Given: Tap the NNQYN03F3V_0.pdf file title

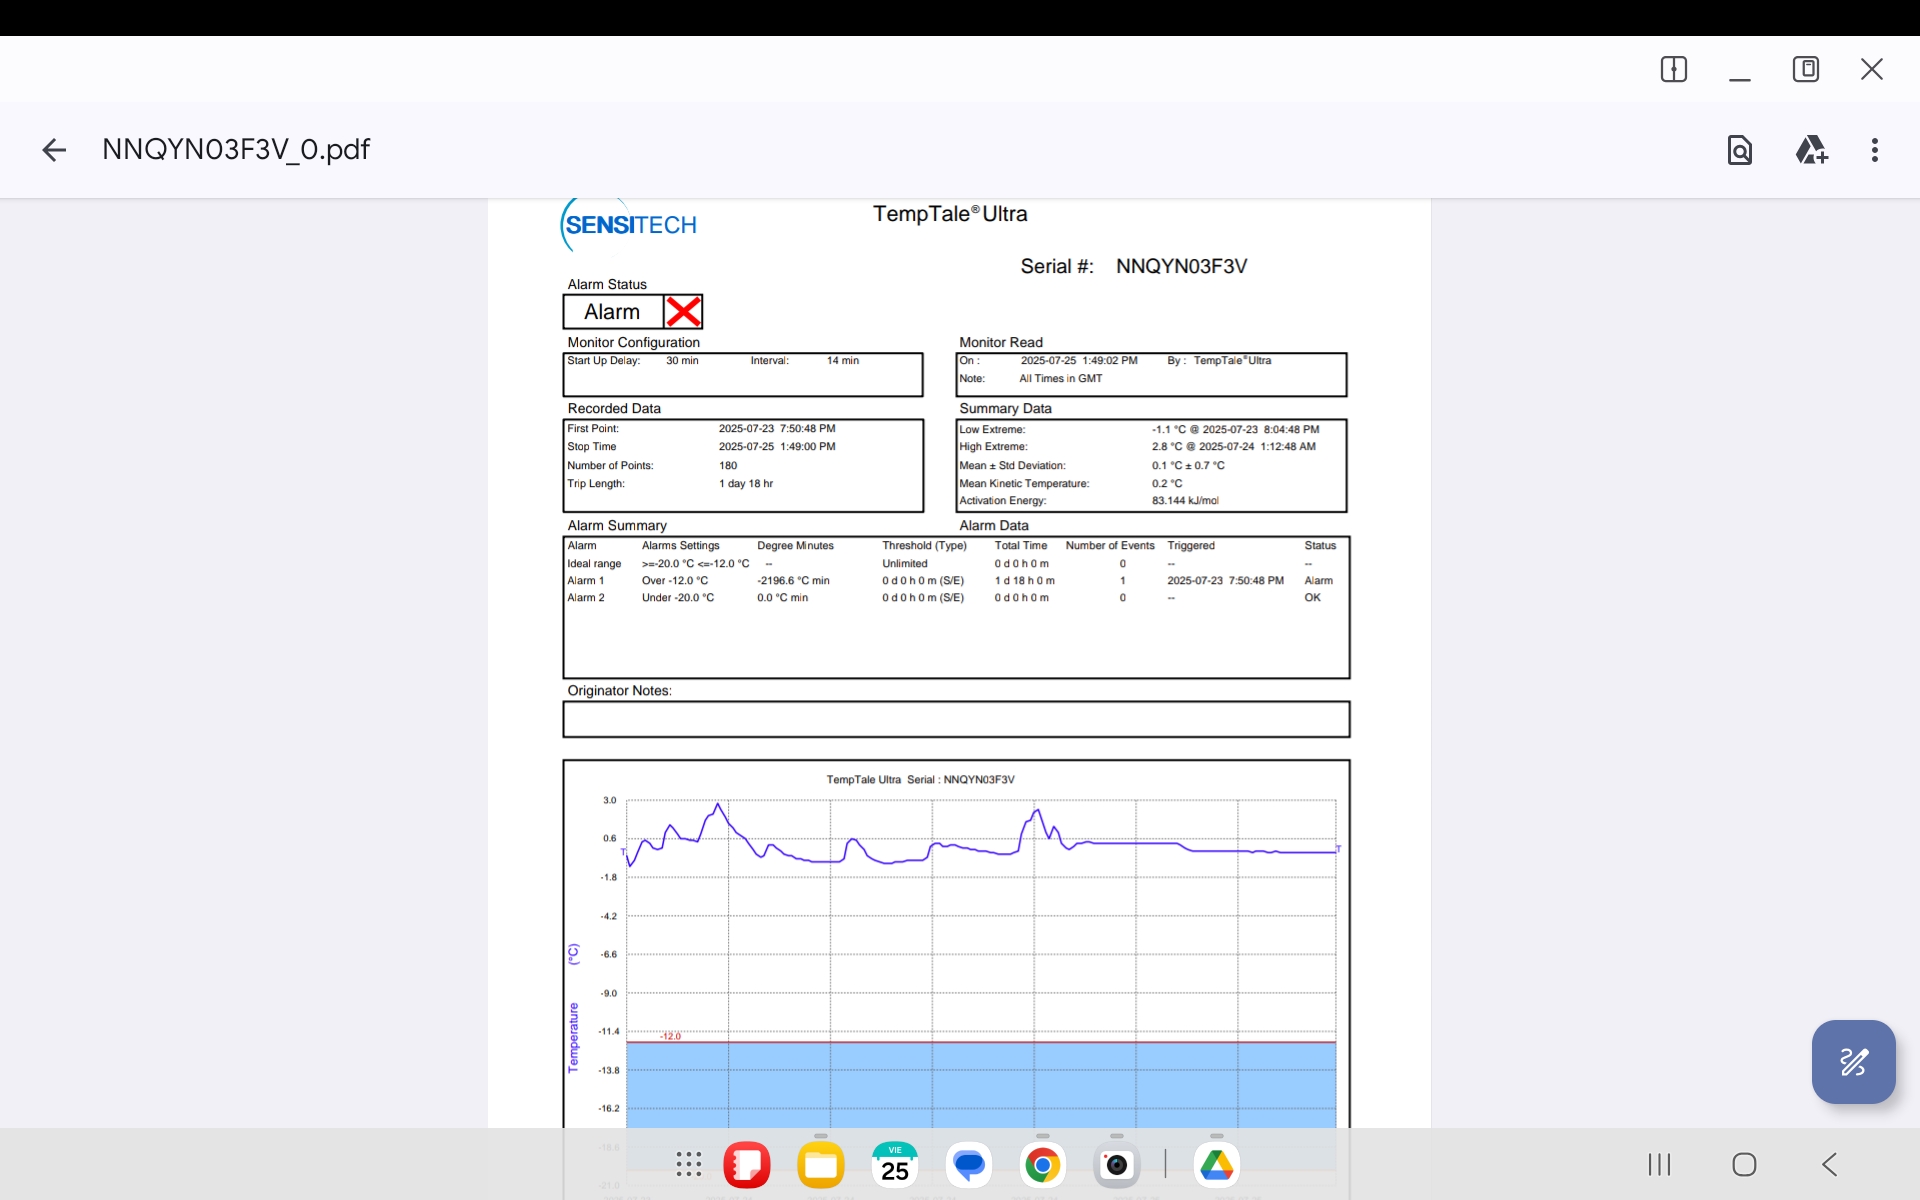Looking at the screenshot, I should 236,150.
